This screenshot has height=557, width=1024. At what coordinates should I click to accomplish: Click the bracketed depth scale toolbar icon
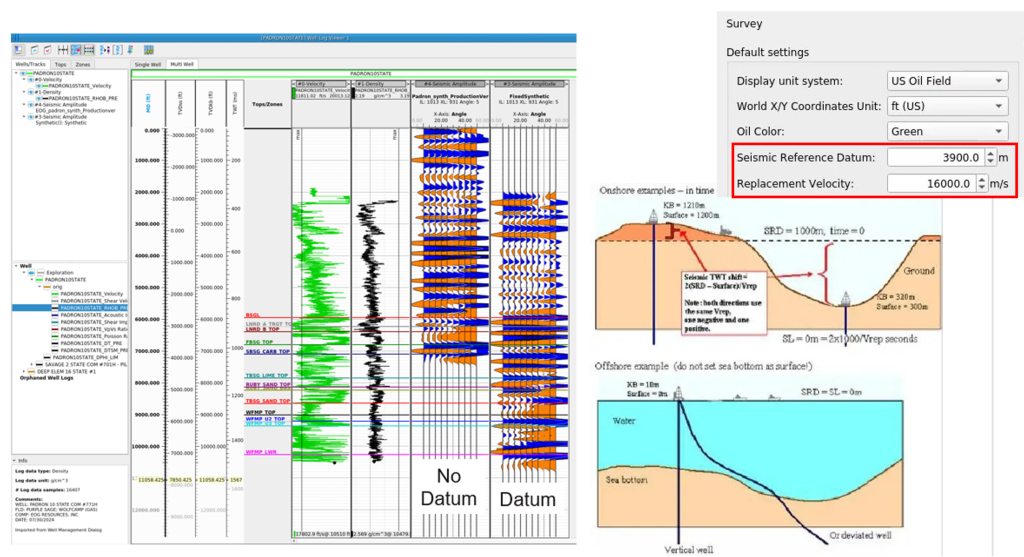point(117,49)
